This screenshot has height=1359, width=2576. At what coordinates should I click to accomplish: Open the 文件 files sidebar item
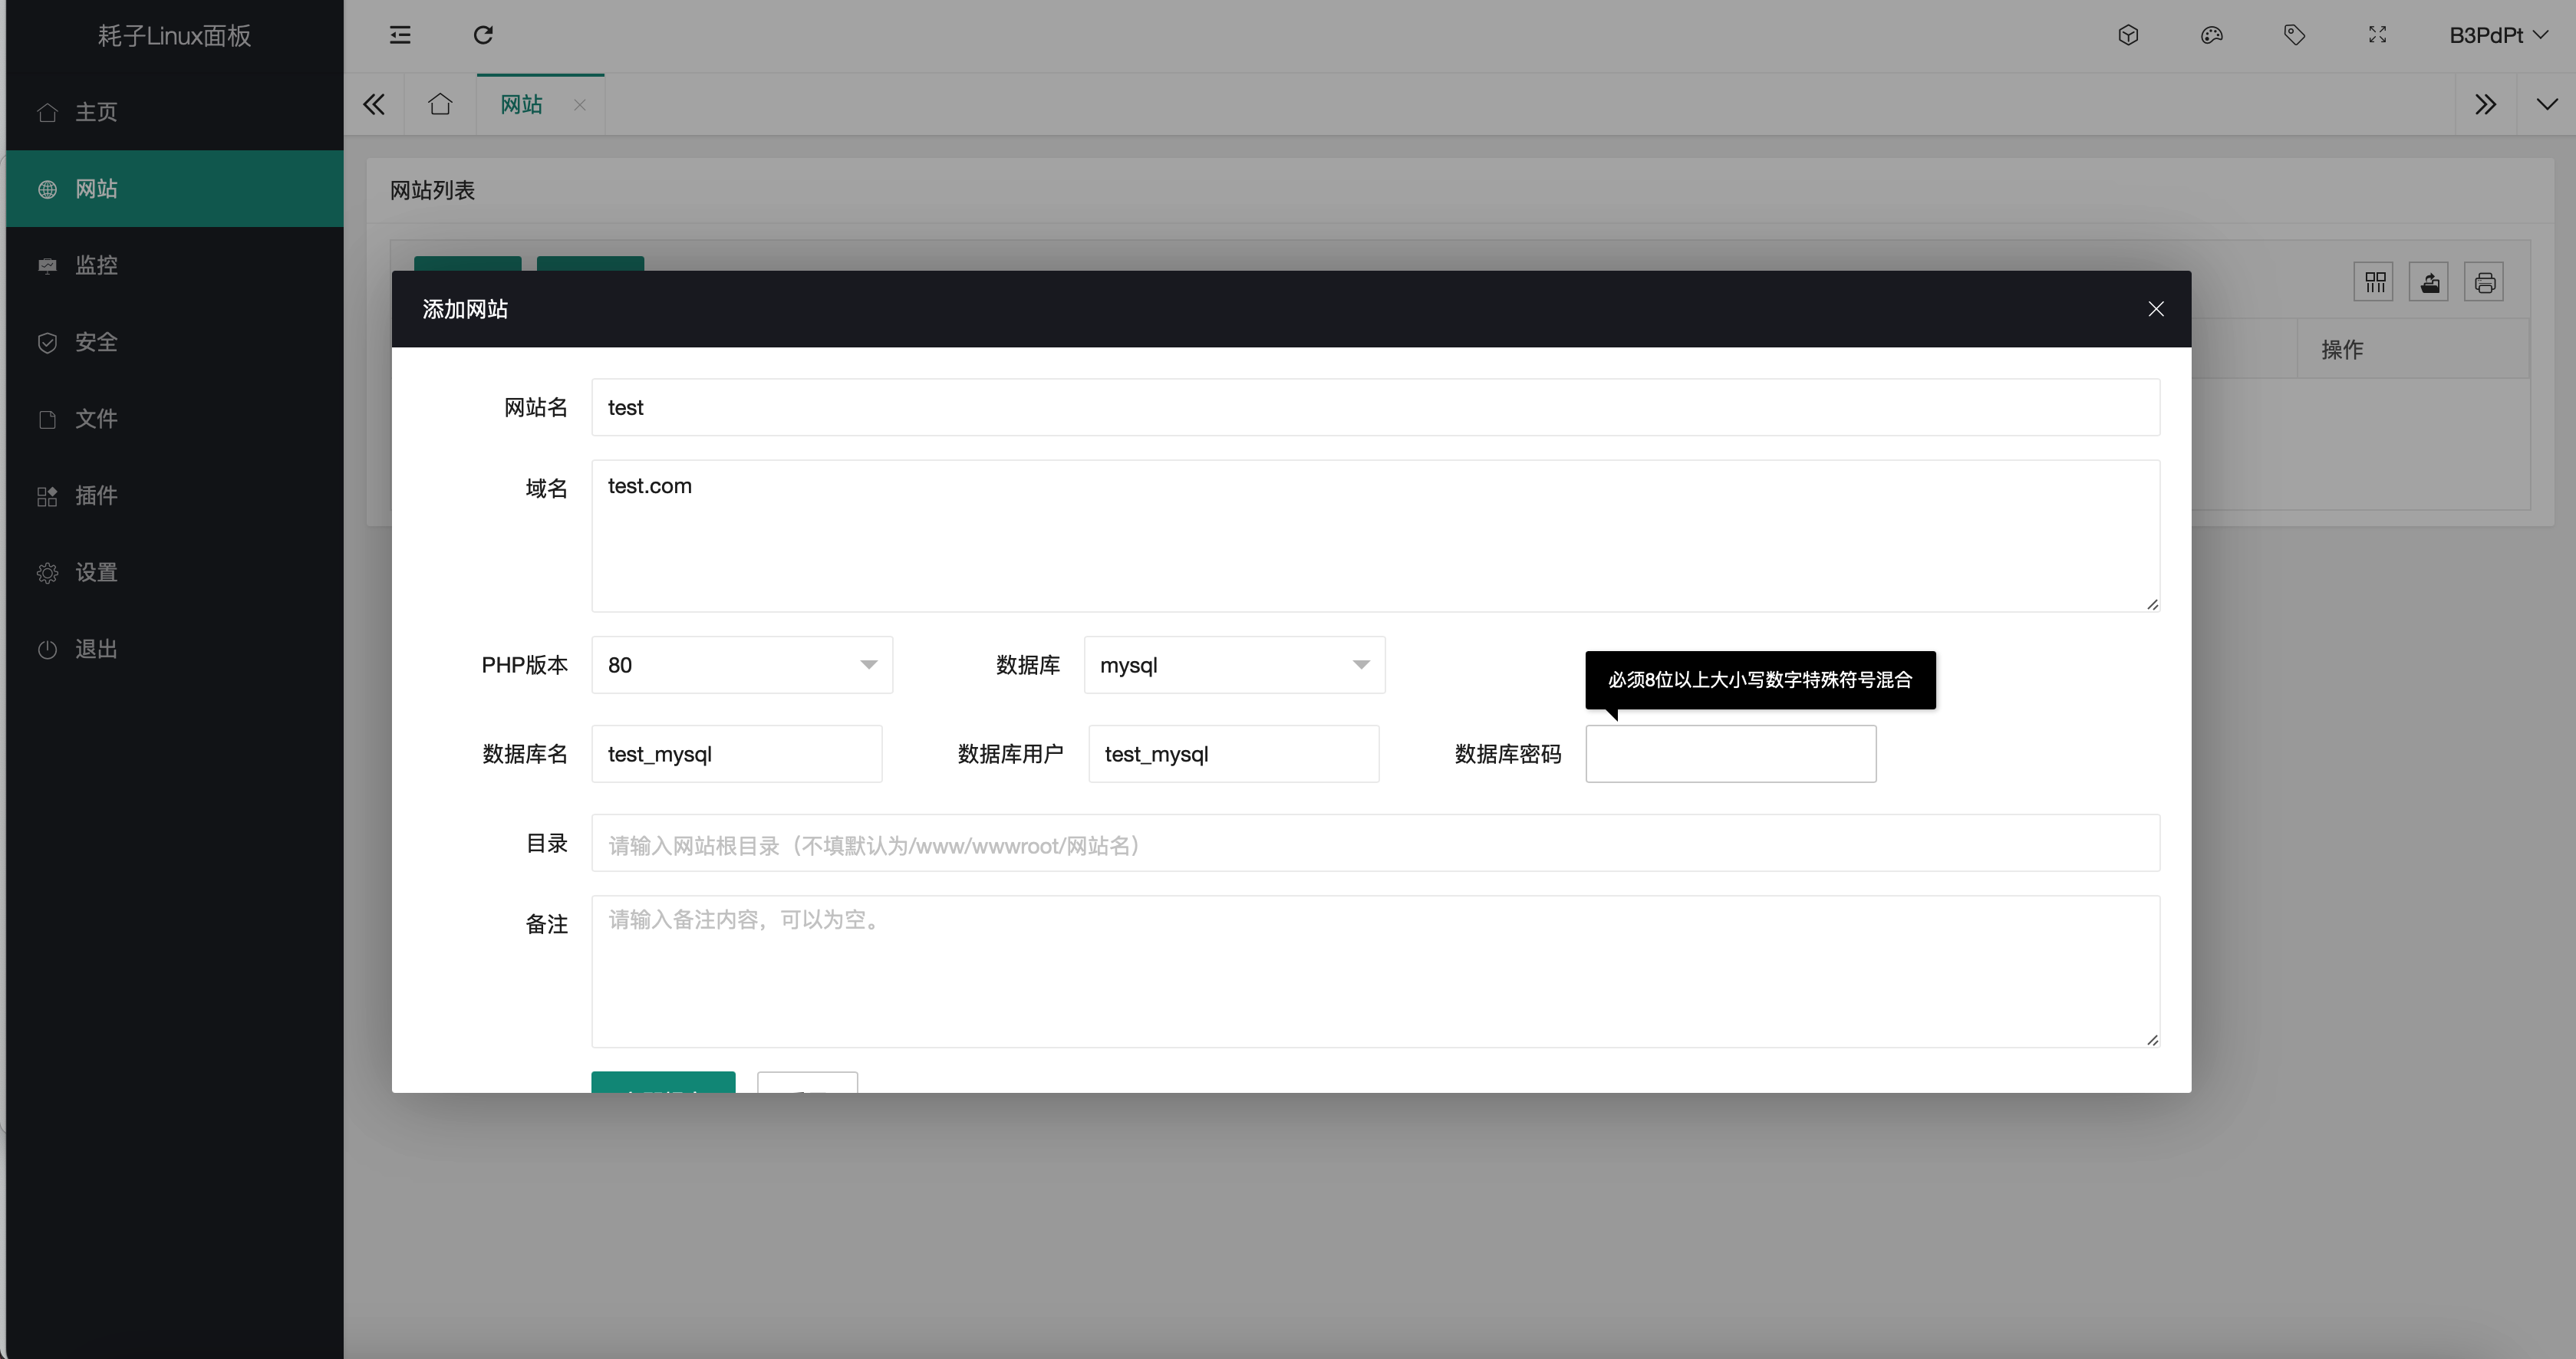[x=174, y=418]
